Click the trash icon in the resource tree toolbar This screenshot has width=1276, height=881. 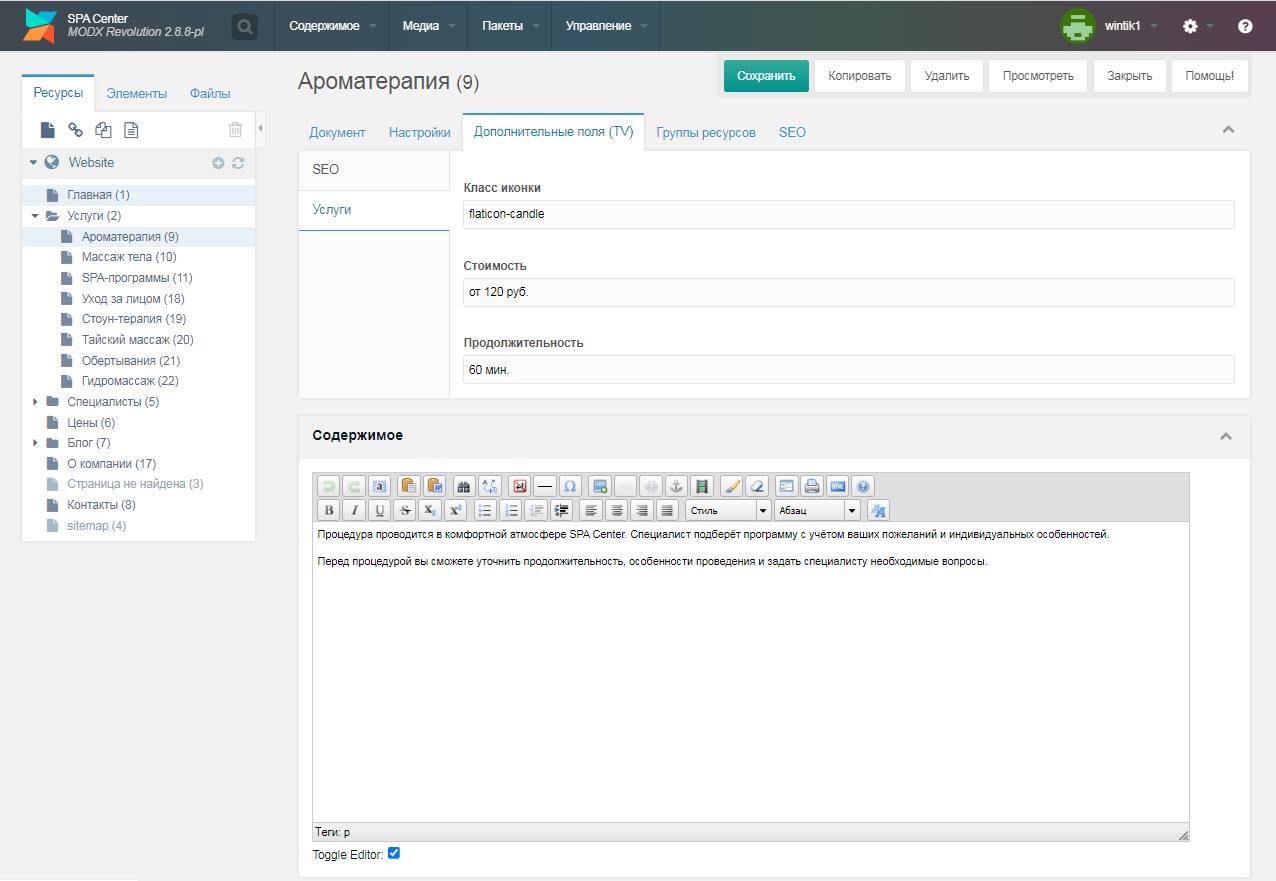[235, 129]
